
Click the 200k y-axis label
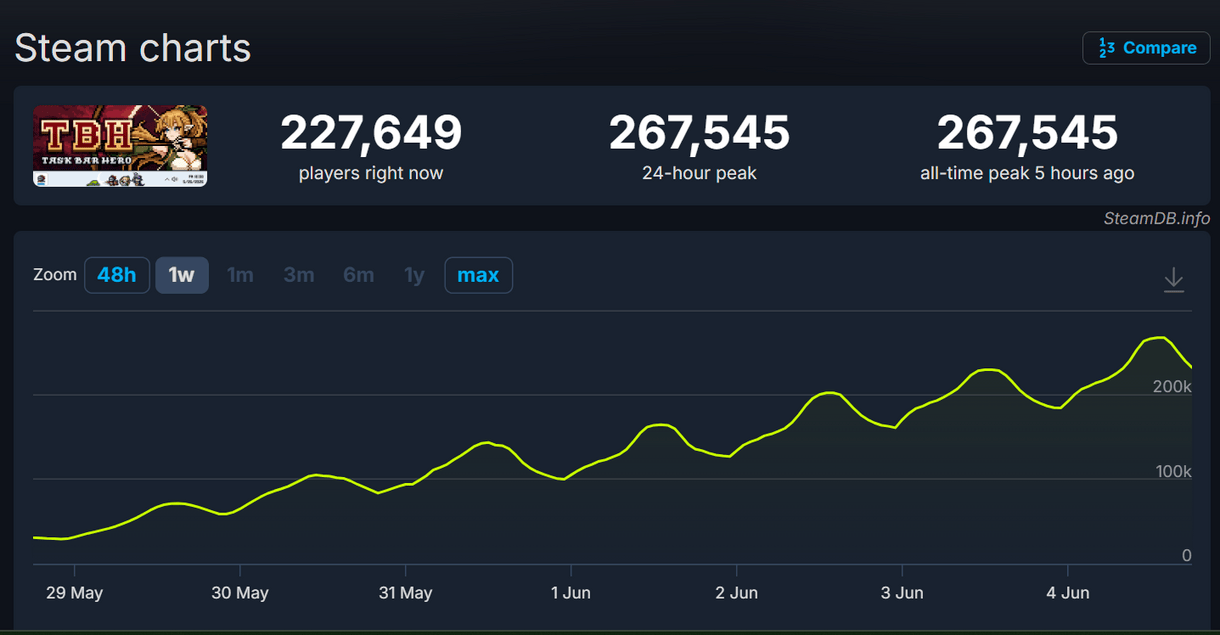[1172, 387]
